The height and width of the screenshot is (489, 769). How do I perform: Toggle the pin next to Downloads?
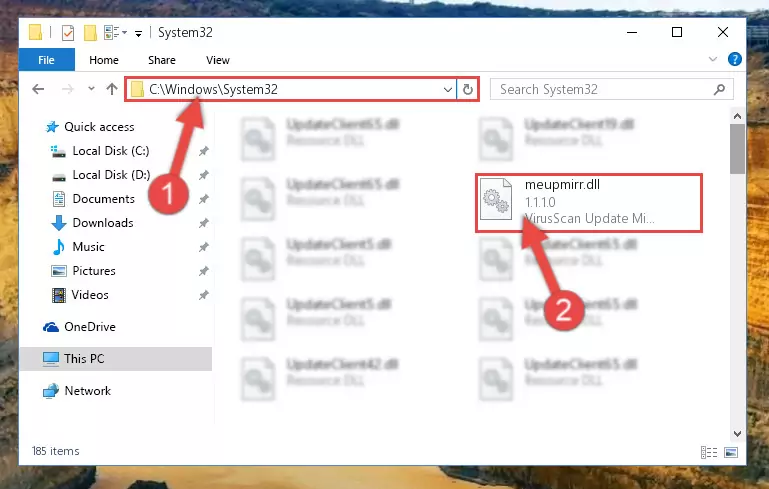[204, 223]
